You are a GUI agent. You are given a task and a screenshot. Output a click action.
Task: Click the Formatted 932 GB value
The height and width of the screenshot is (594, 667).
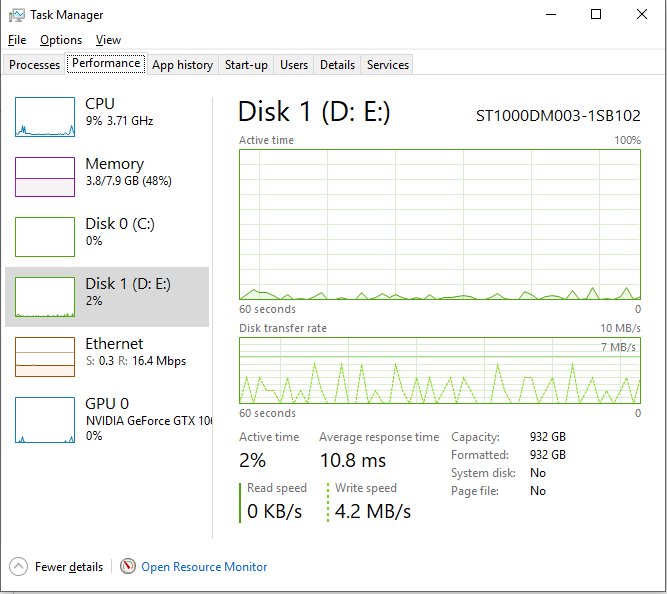548,455
